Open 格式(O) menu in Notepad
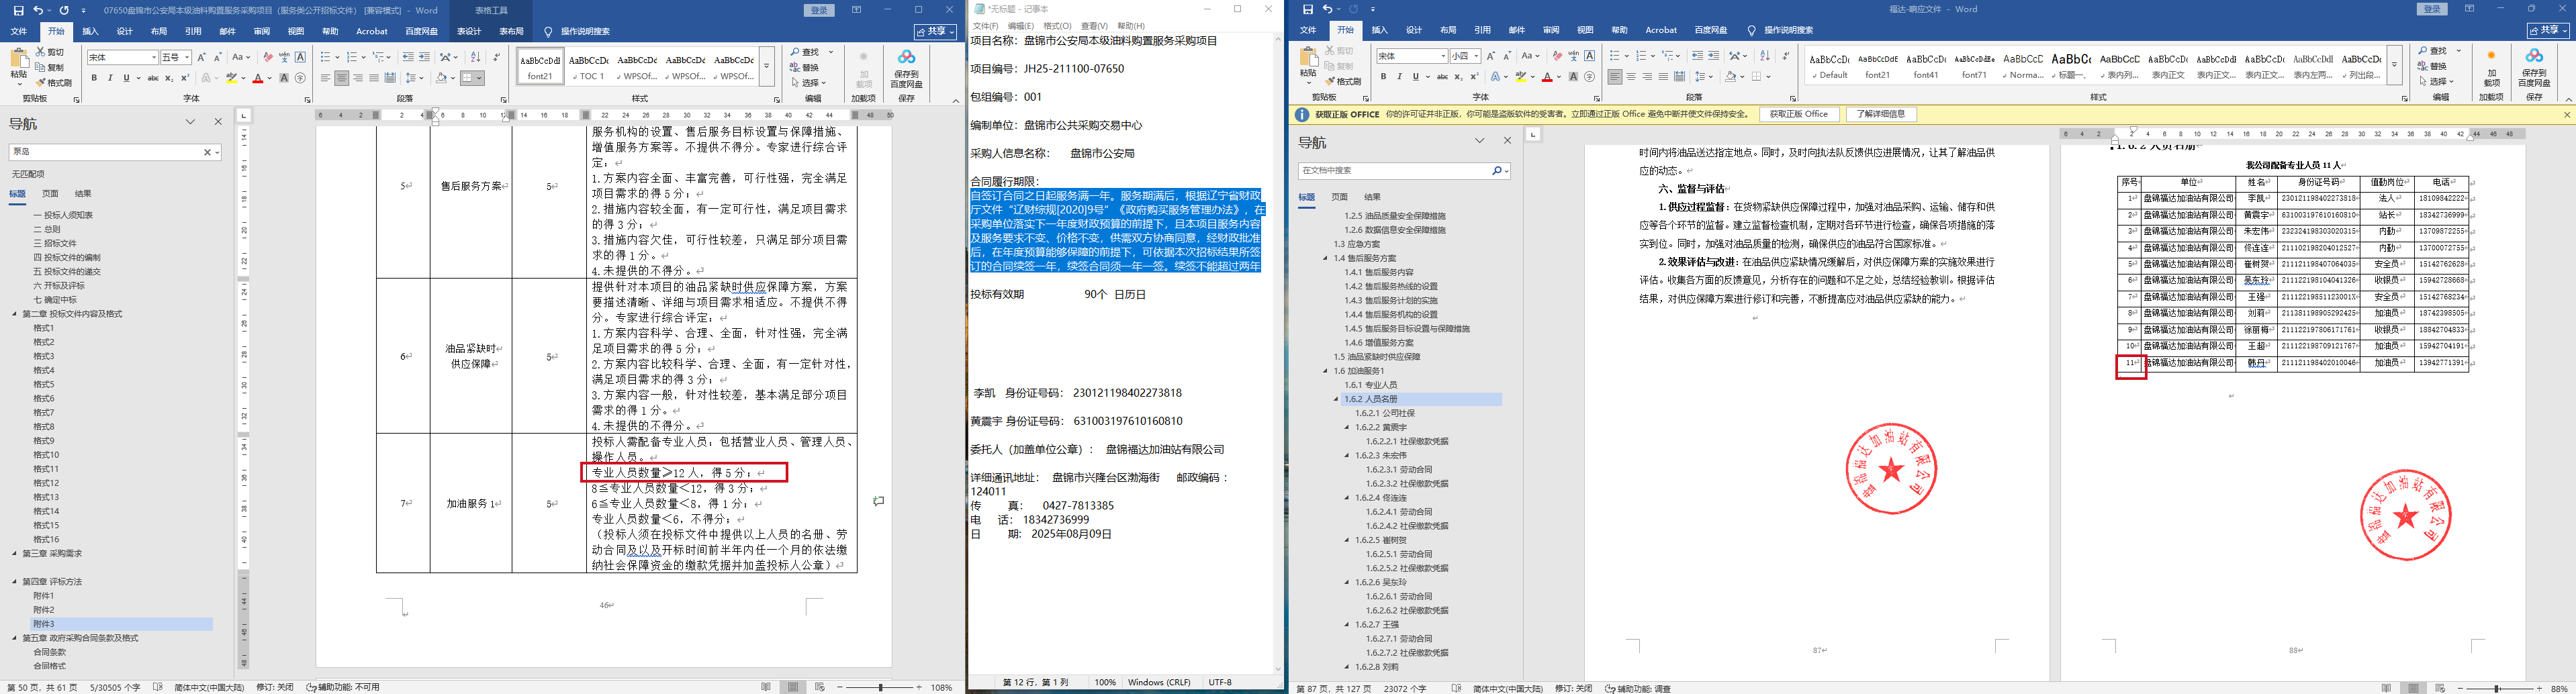Image resolution: width=2576 pixels, height=694 pixels. tap(1057, 26)
